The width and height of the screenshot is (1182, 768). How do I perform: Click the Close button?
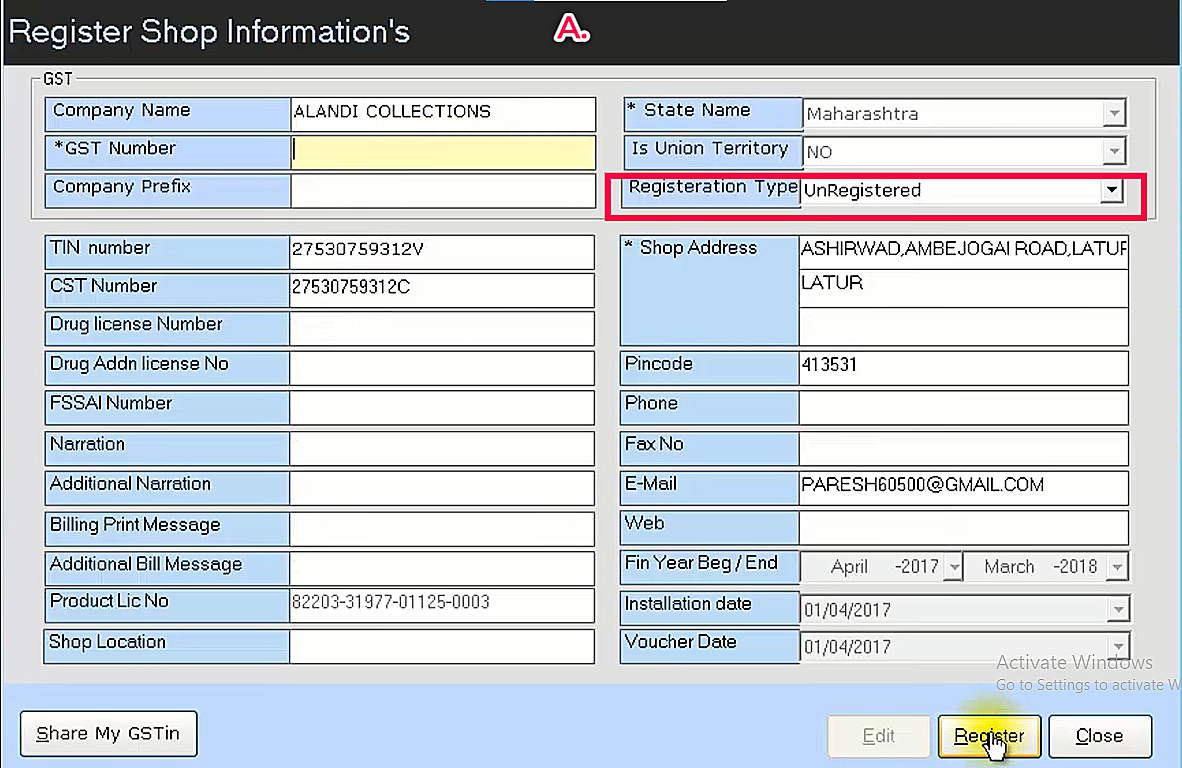[x=1100, y=736]
